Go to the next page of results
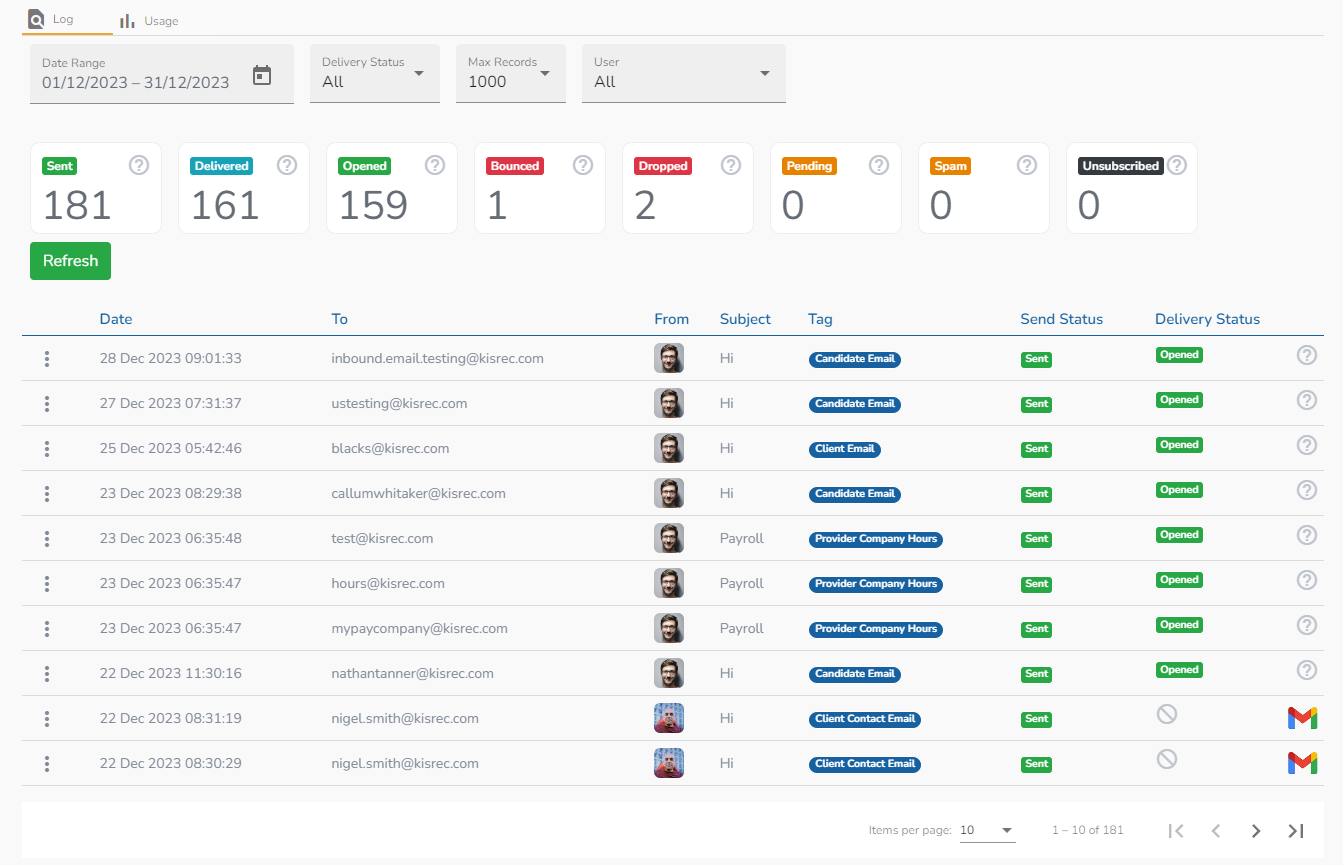Screen dimensions: 1343x865 [x=1256, y=830]
